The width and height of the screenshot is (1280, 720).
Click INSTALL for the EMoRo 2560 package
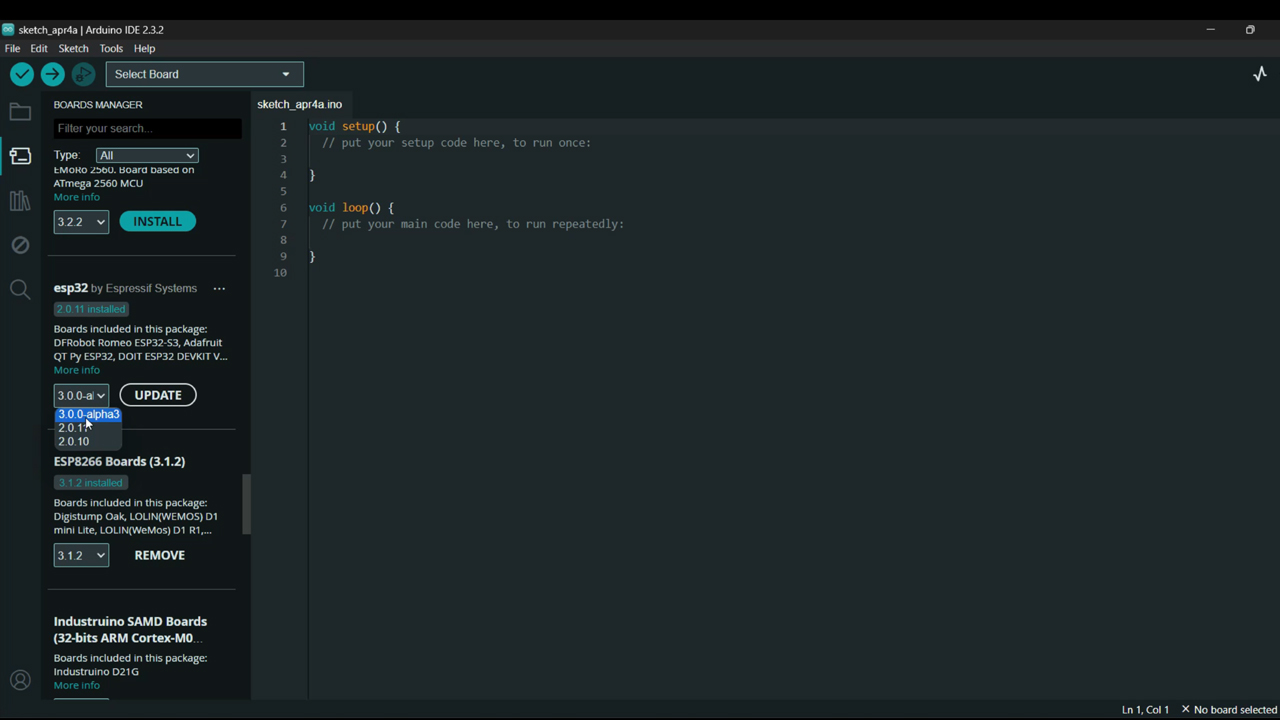click(x=158, y=221)
